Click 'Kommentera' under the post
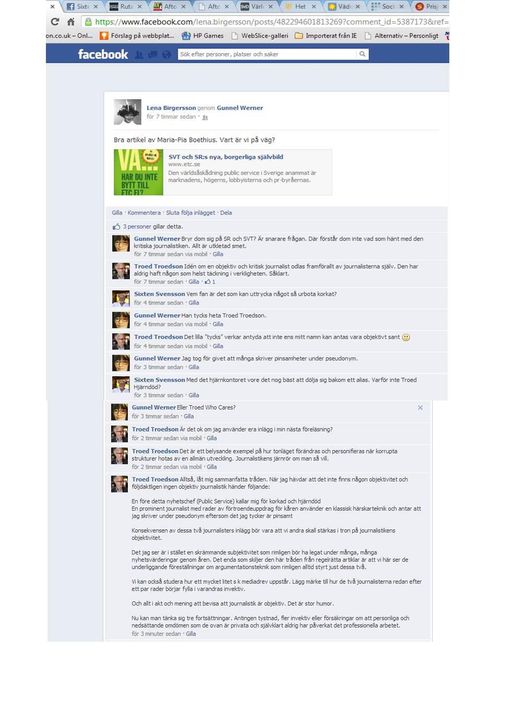 coord(144,213)
